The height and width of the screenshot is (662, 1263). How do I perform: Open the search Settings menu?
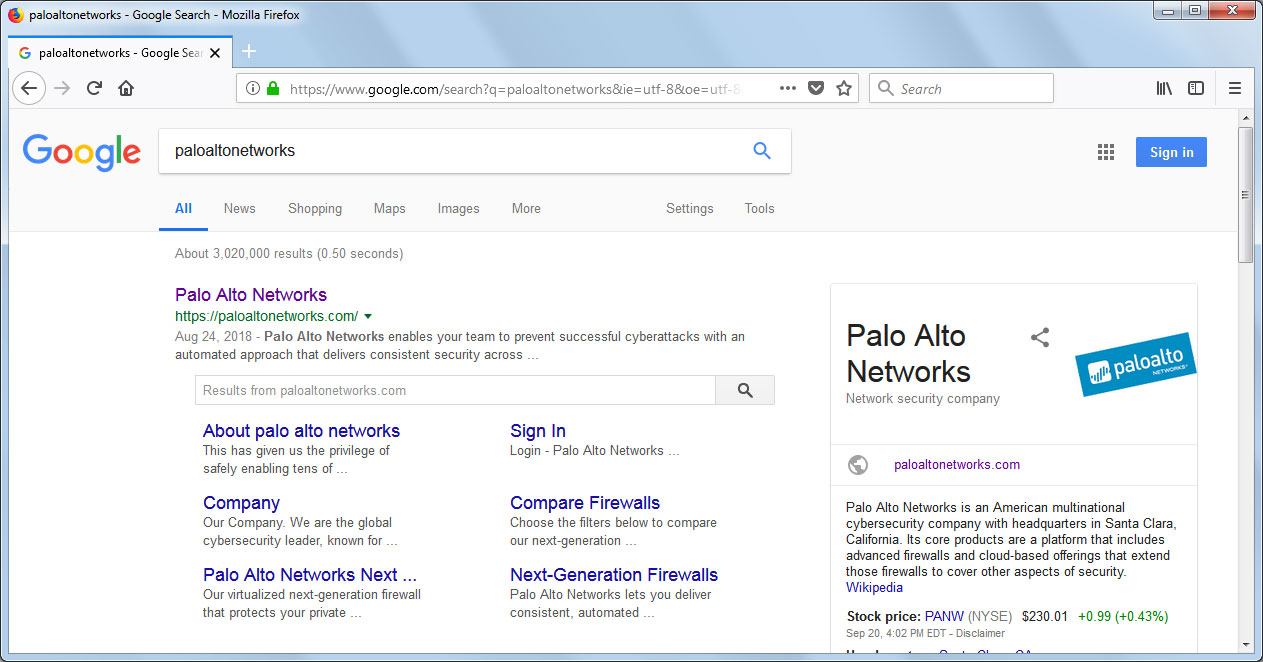coord(690,208)
